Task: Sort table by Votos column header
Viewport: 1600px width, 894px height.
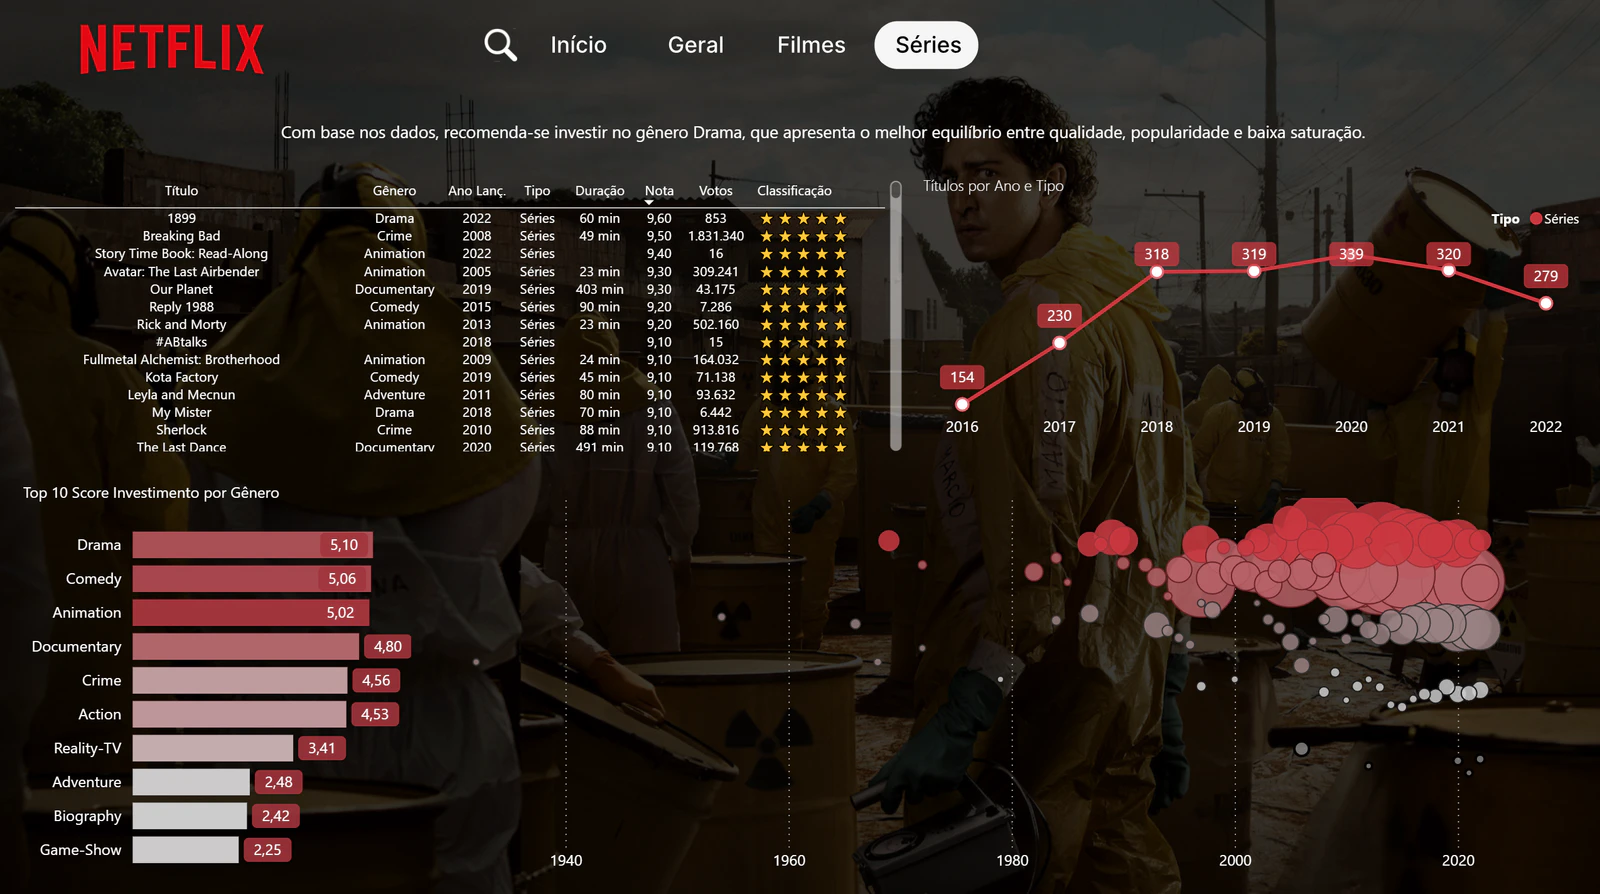Action: 715,191
